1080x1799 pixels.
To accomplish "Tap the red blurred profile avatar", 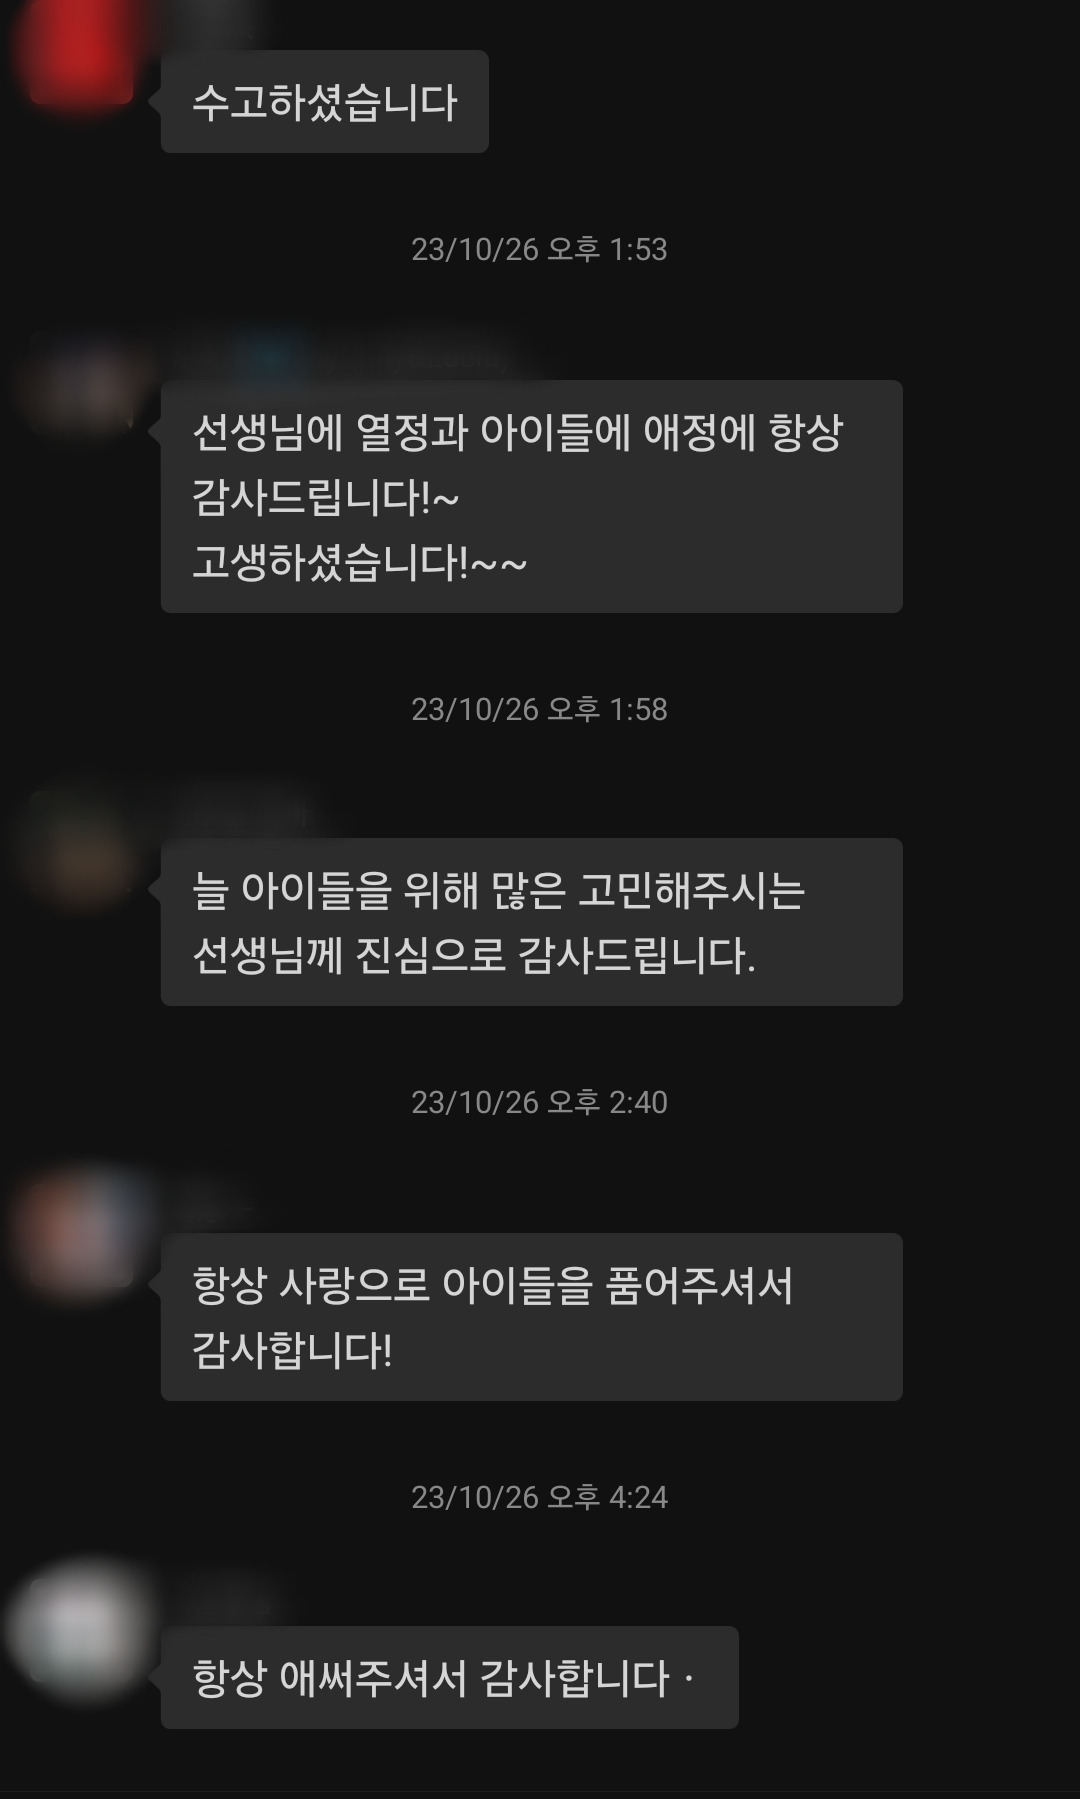I will [x=80, y=52].
